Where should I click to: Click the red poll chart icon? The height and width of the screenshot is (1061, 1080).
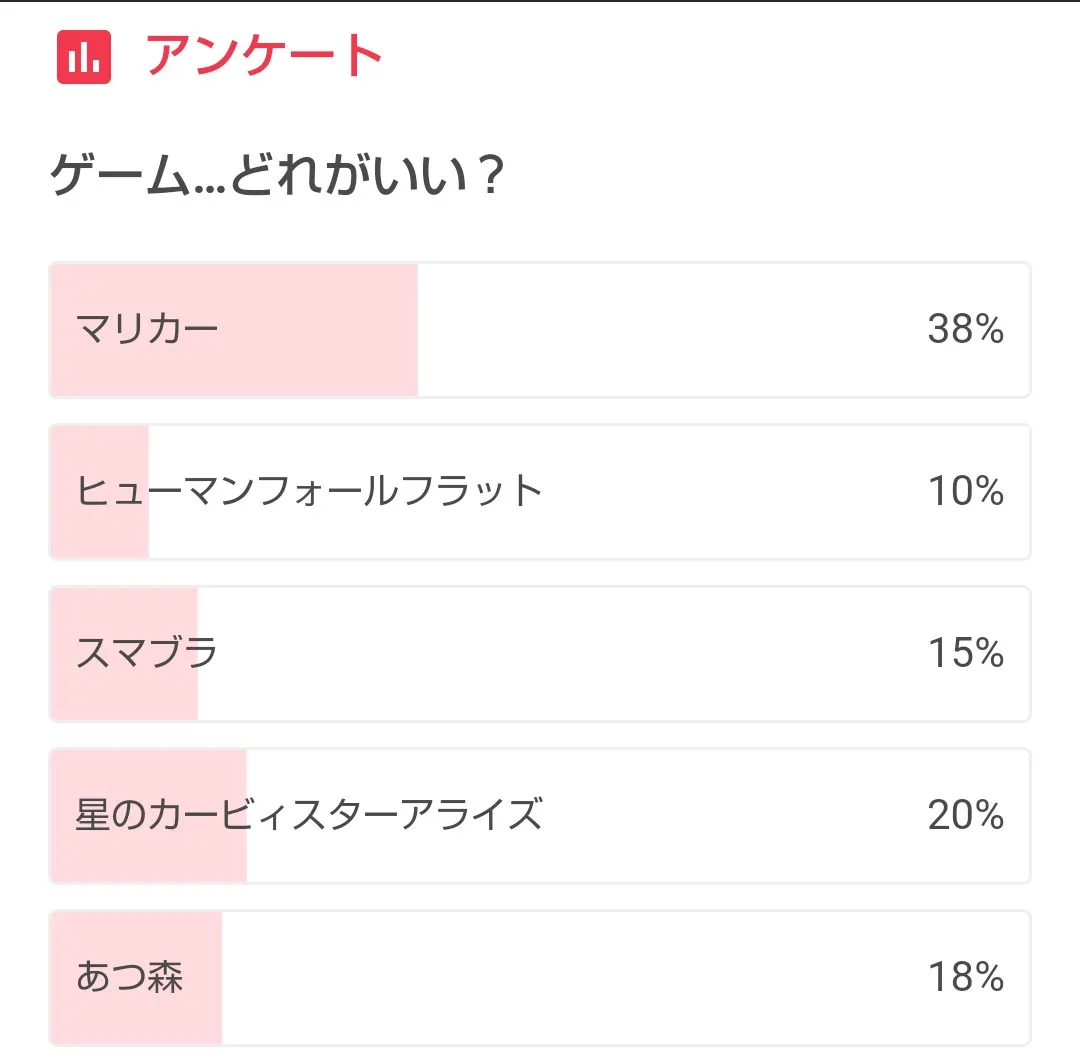click(x=83, y=57)
